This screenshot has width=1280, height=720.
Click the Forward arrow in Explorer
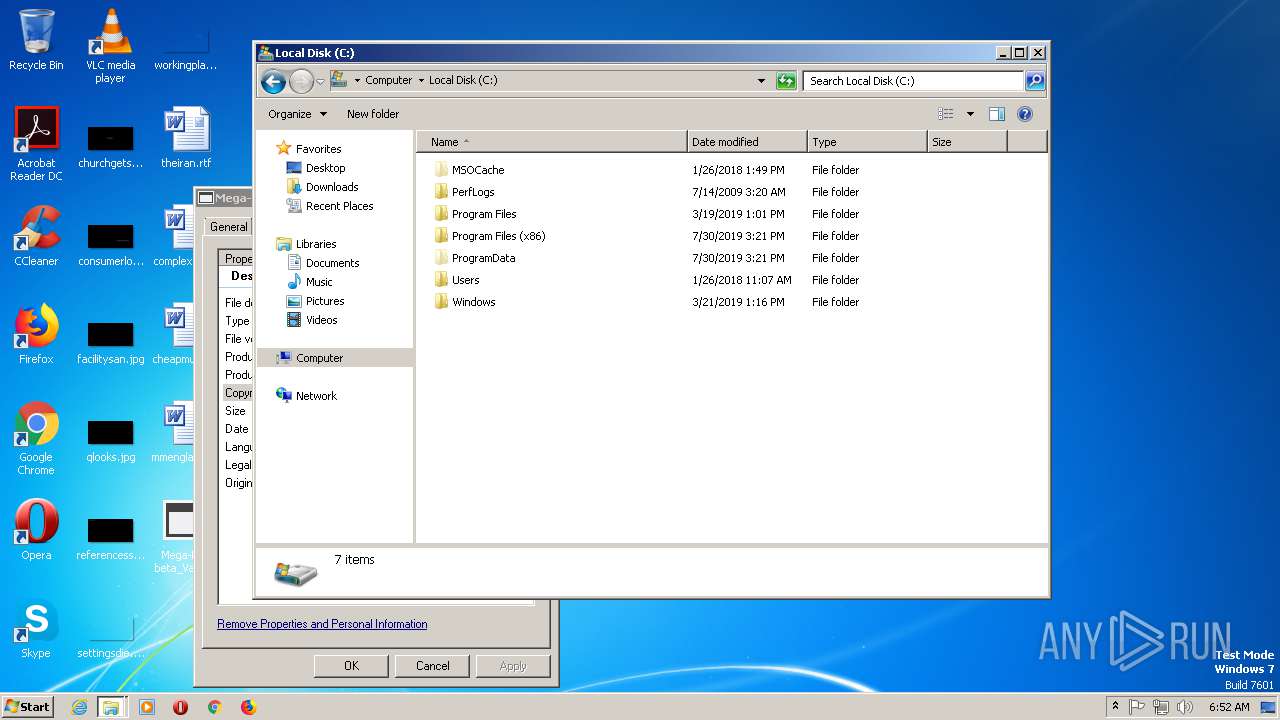[301, 81]
